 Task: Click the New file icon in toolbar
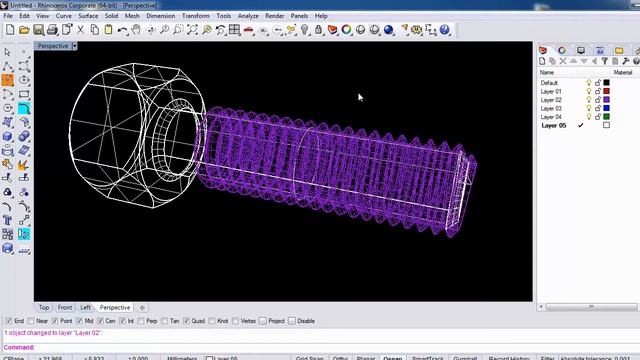click(10, 29)
